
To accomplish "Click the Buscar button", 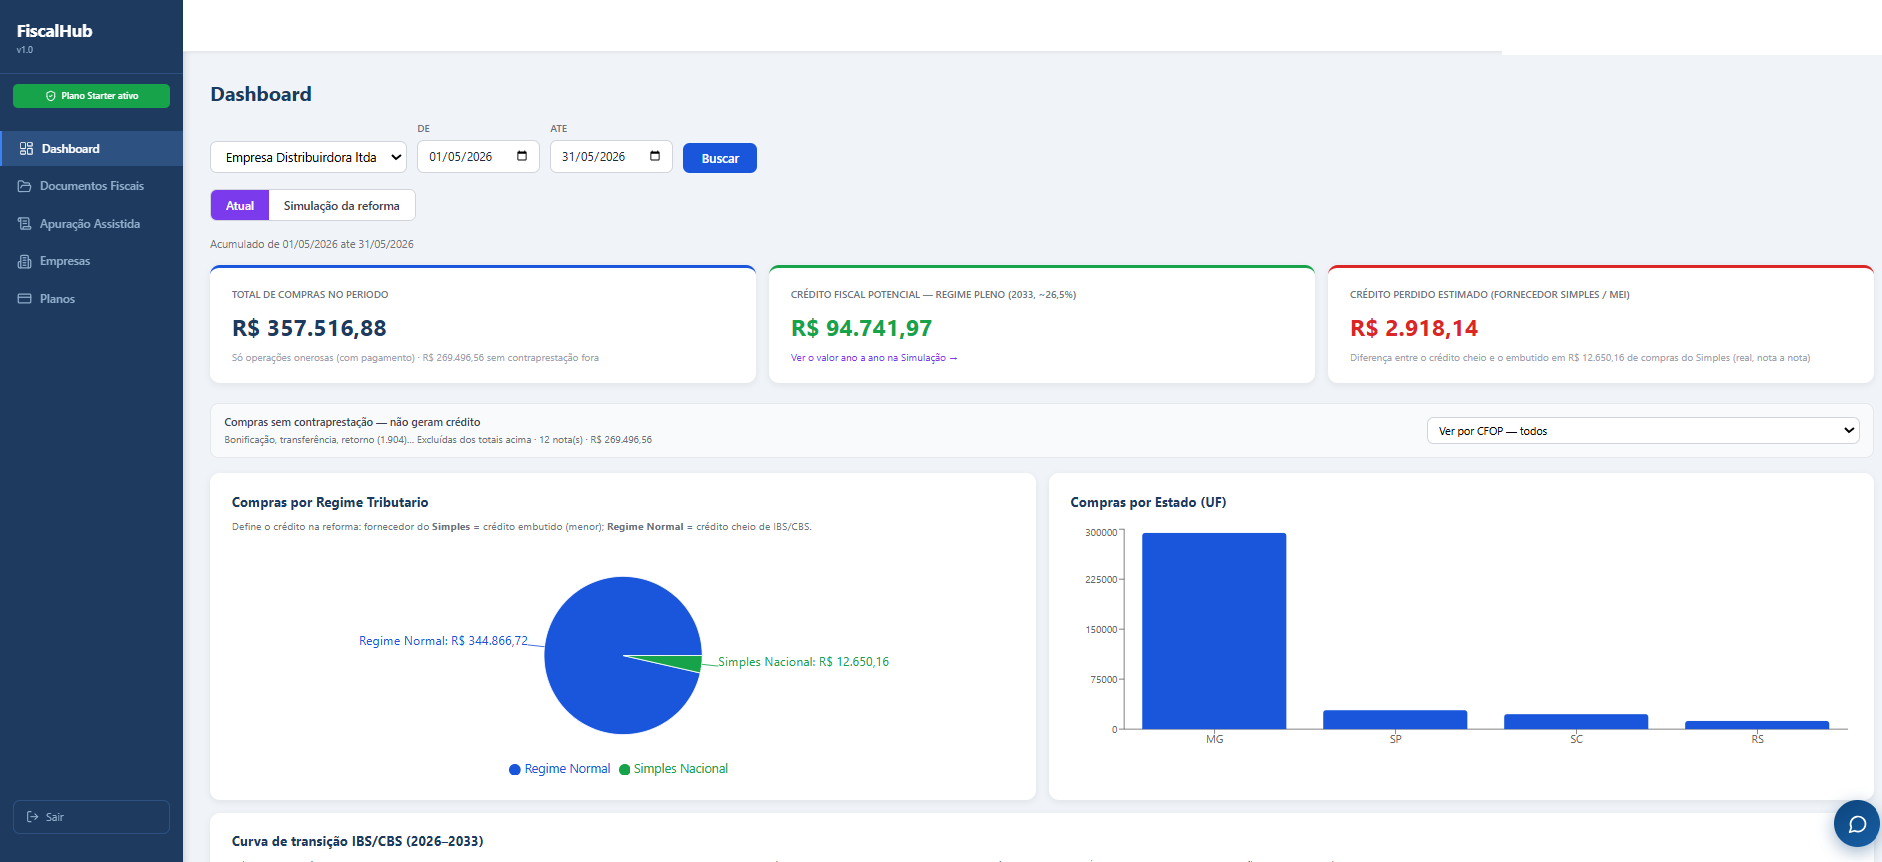I will click(x=720, y=158).
